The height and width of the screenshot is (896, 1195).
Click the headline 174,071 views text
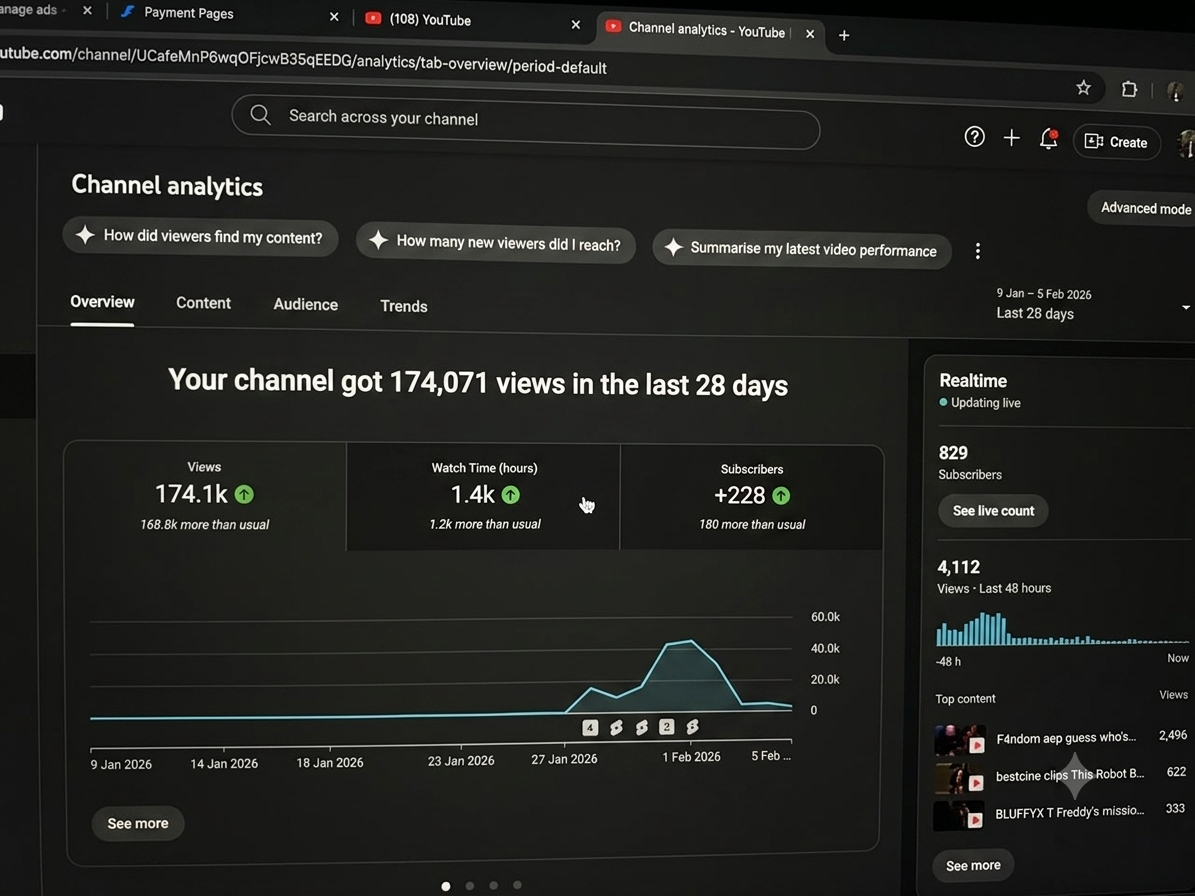478,382
